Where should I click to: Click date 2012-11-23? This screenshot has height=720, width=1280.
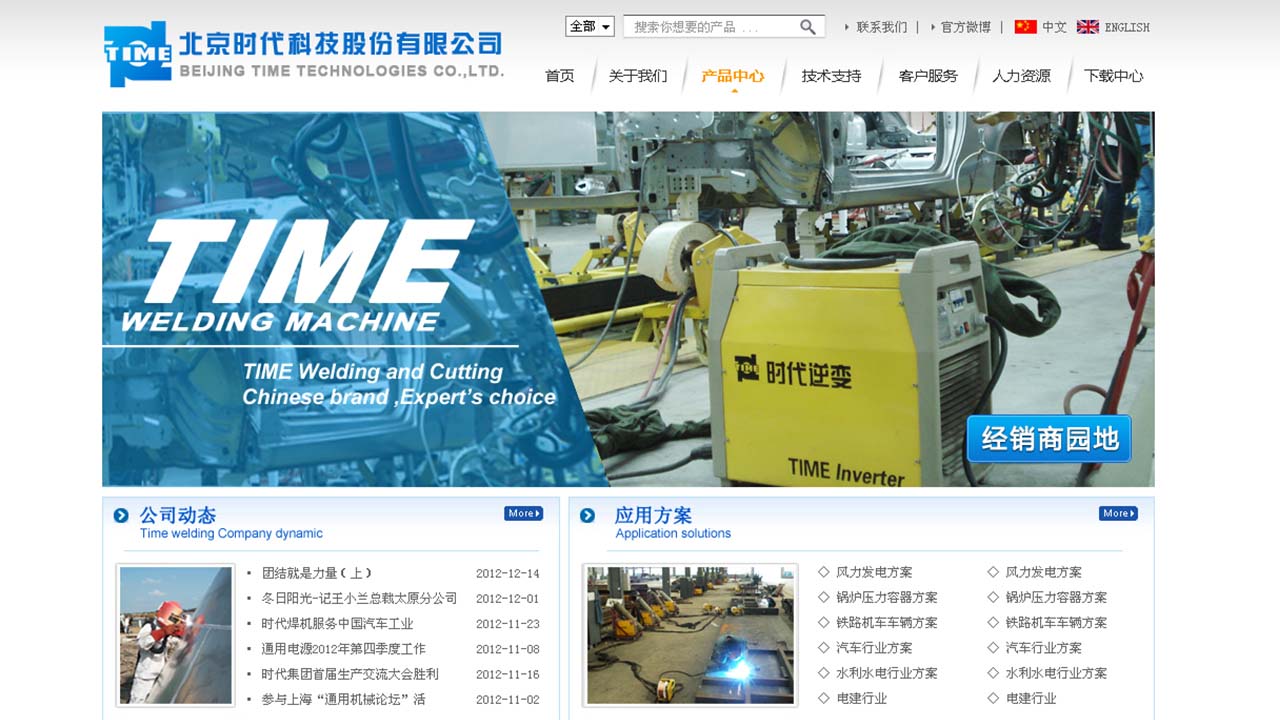tap(507, 624)
